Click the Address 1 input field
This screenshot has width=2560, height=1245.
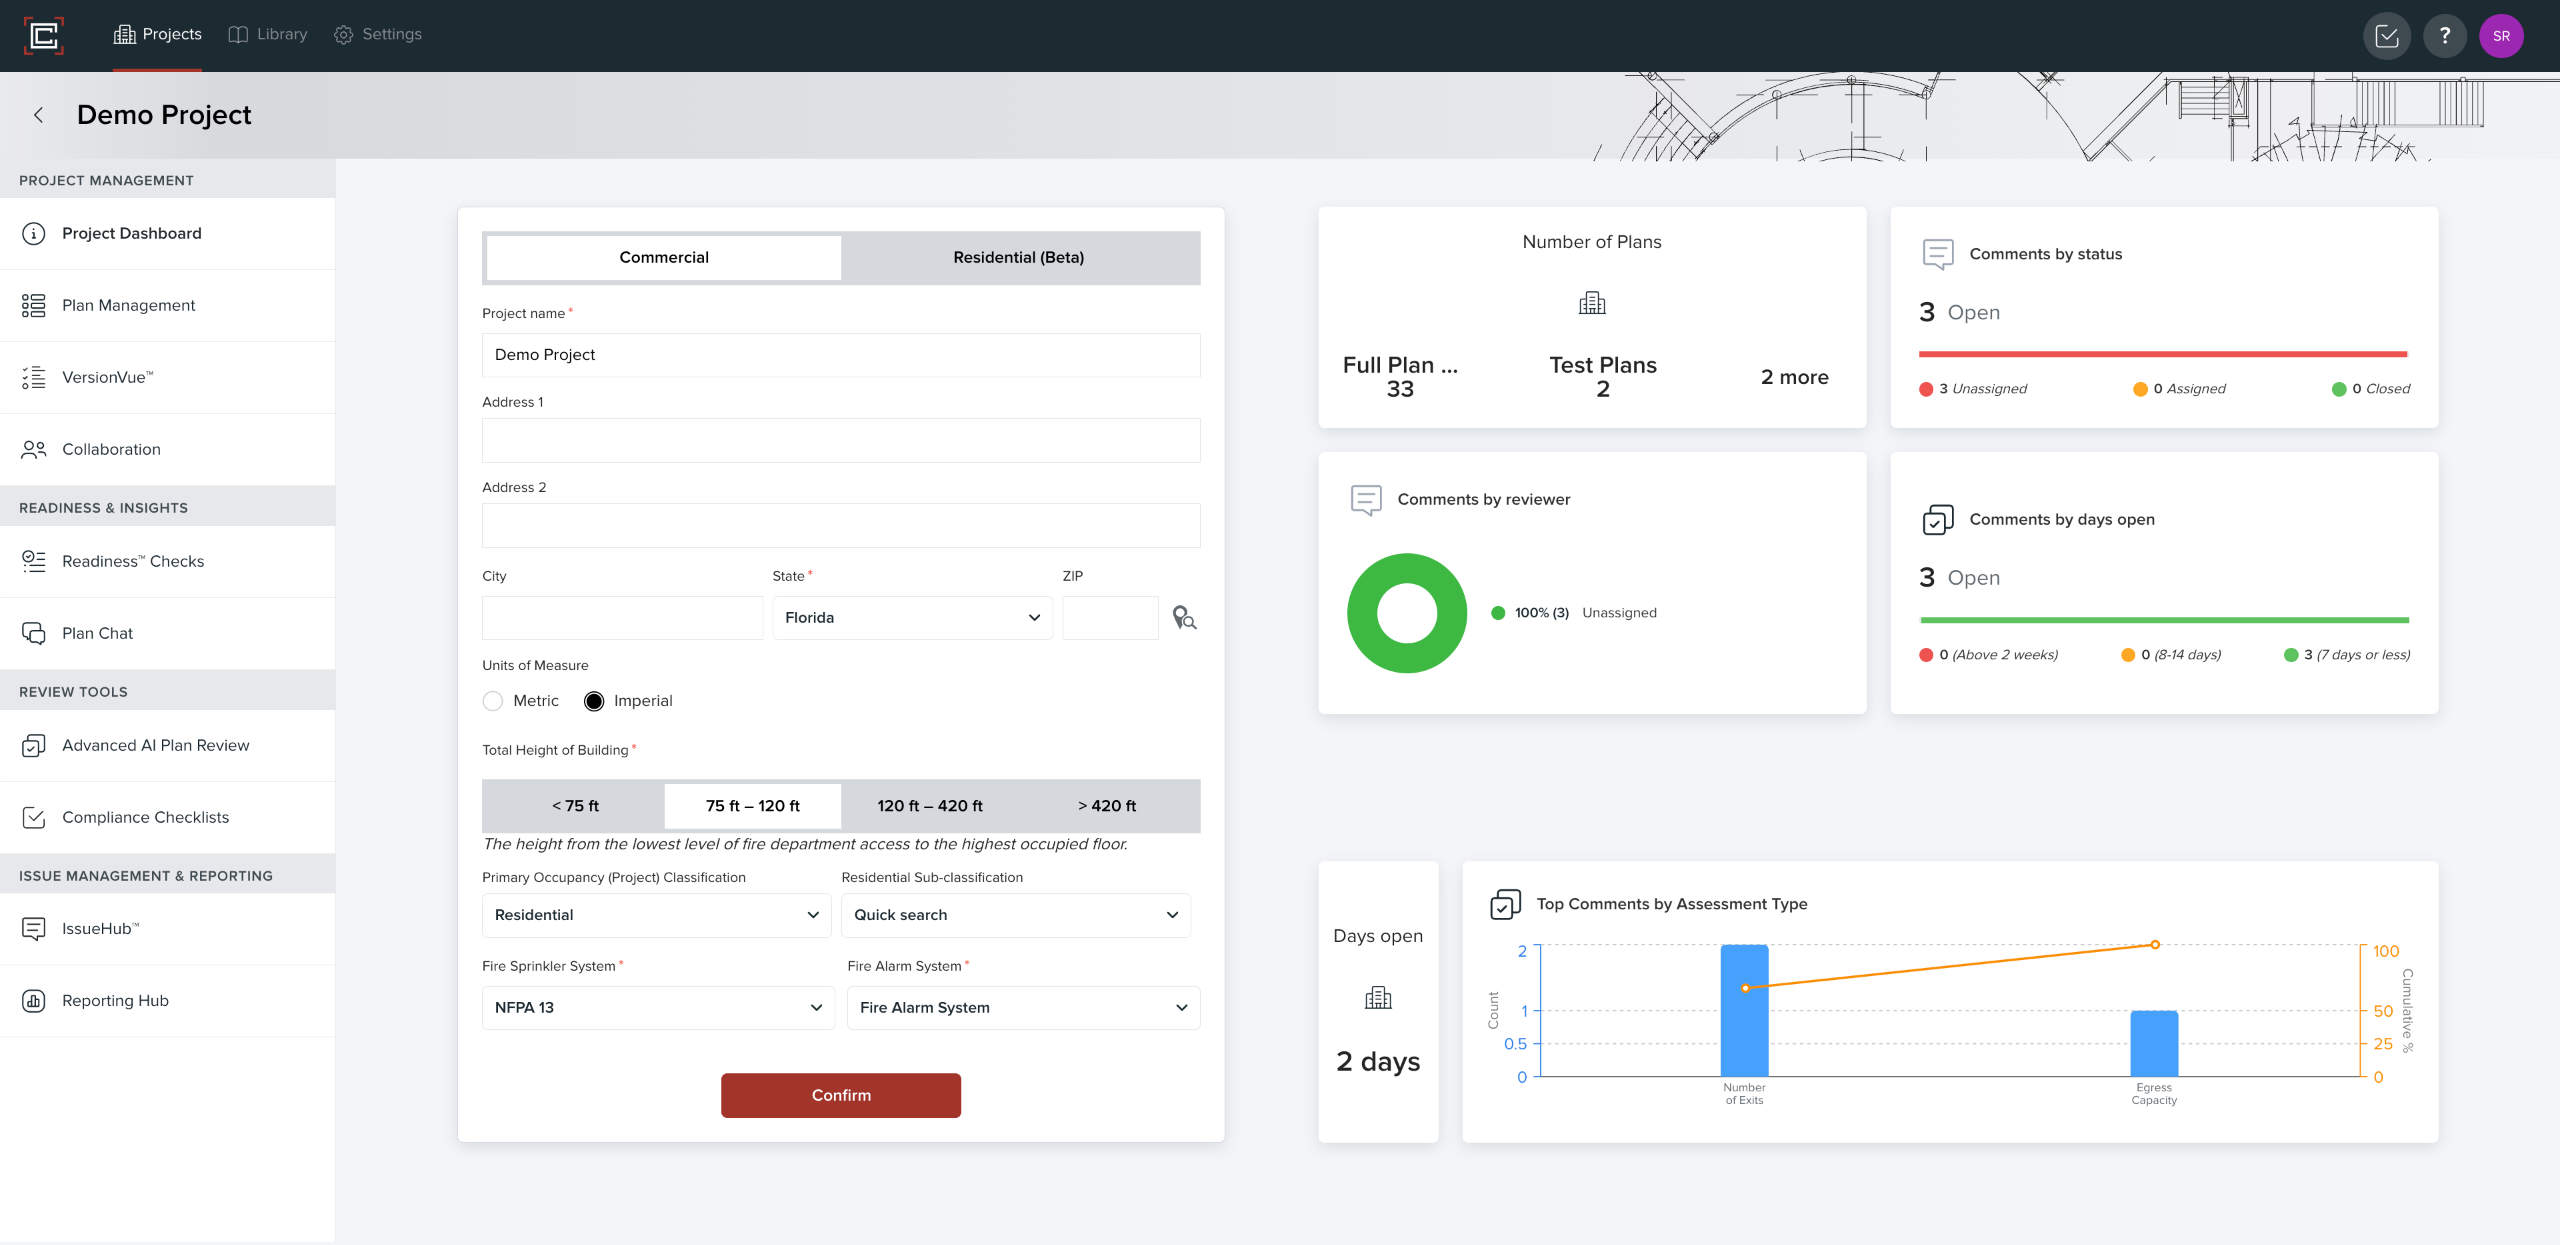[x=840, y=441]
